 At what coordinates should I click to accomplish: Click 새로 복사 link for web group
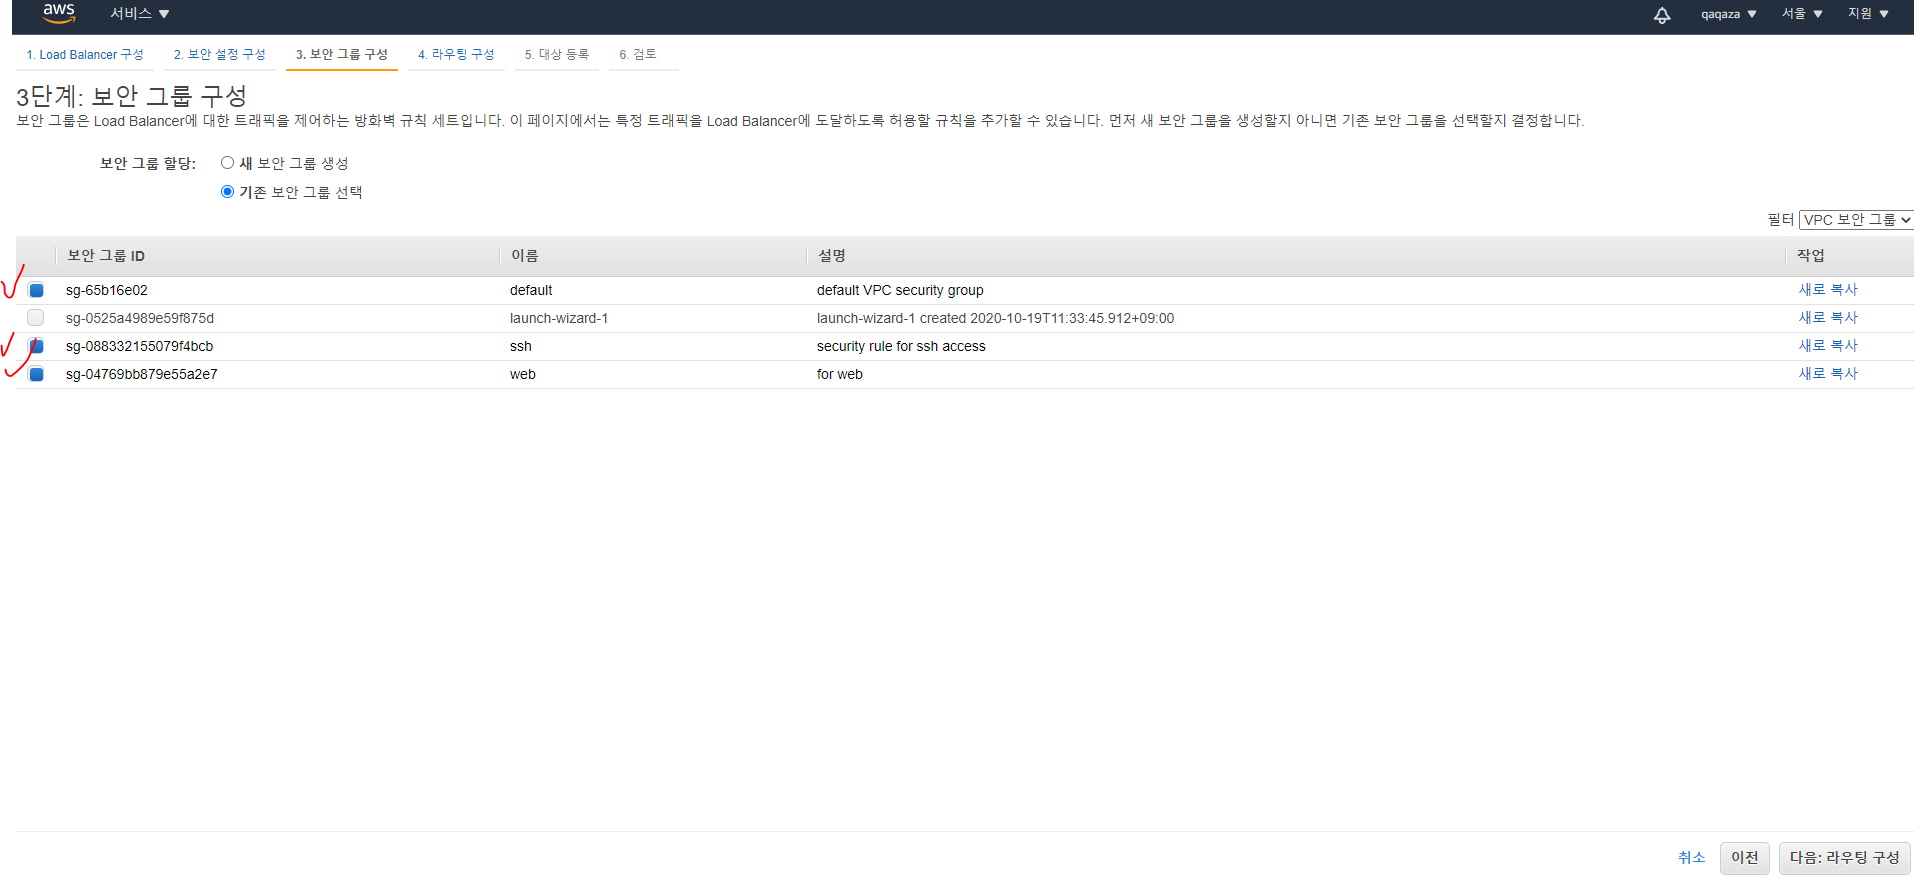click(1827, 374)
